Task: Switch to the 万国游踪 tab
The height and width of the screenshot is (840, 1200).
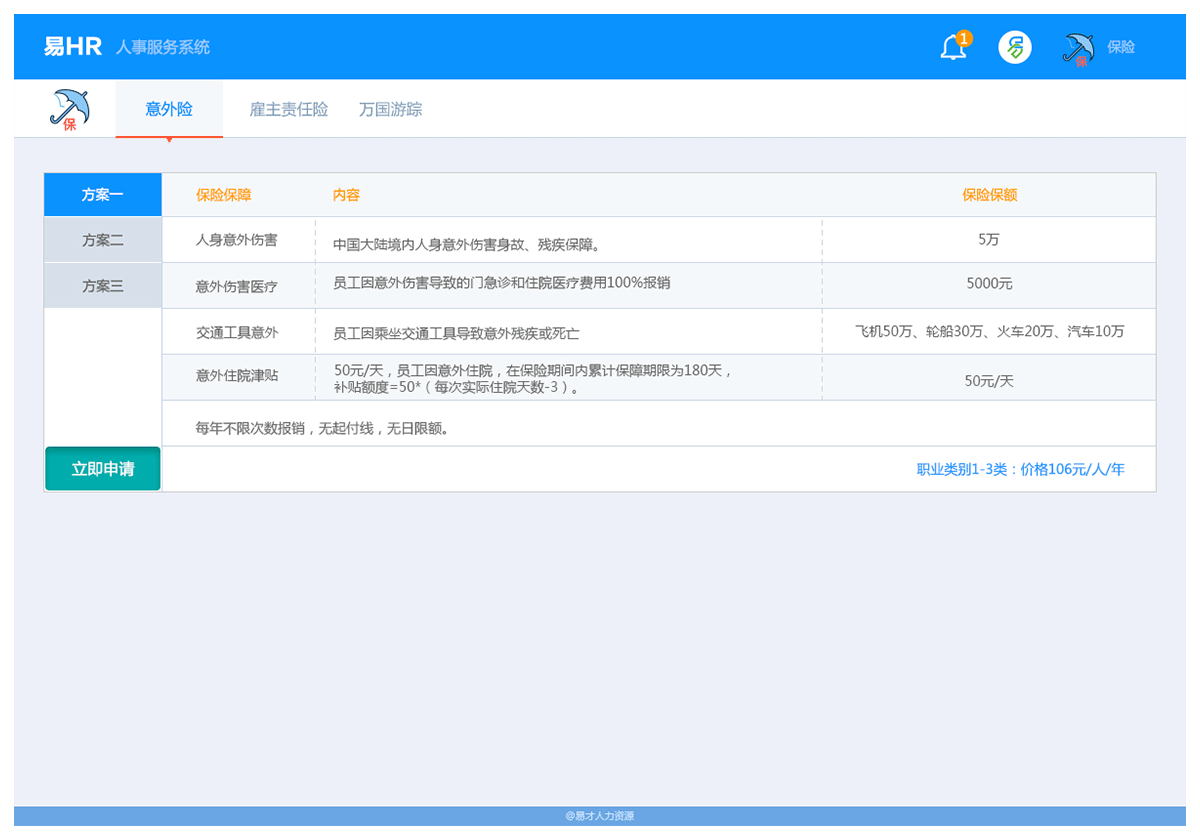Action: [391, 110]
